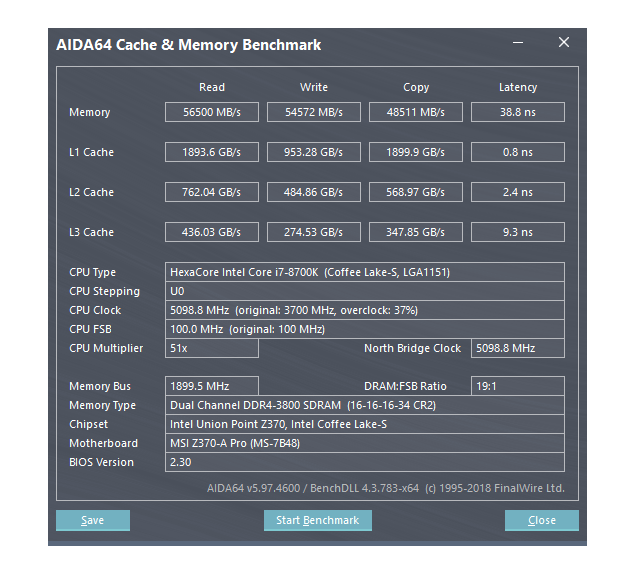Image resolution: width=637 pixels, height=588 pixels.
Task: Click CPU Stepping value U0
Action: coord(365,291)
